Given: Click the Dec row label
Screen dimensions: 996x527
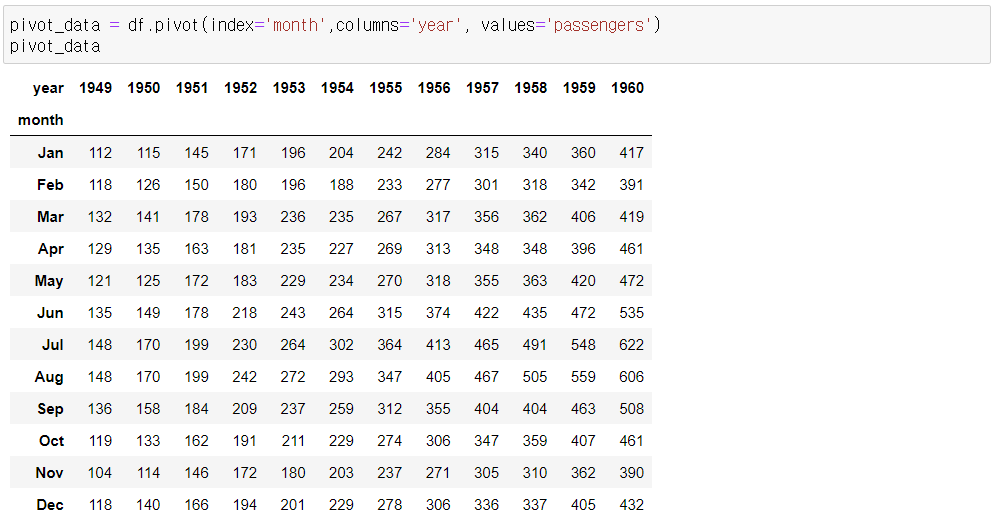Looking at the screenshot, I should (50, 505).
